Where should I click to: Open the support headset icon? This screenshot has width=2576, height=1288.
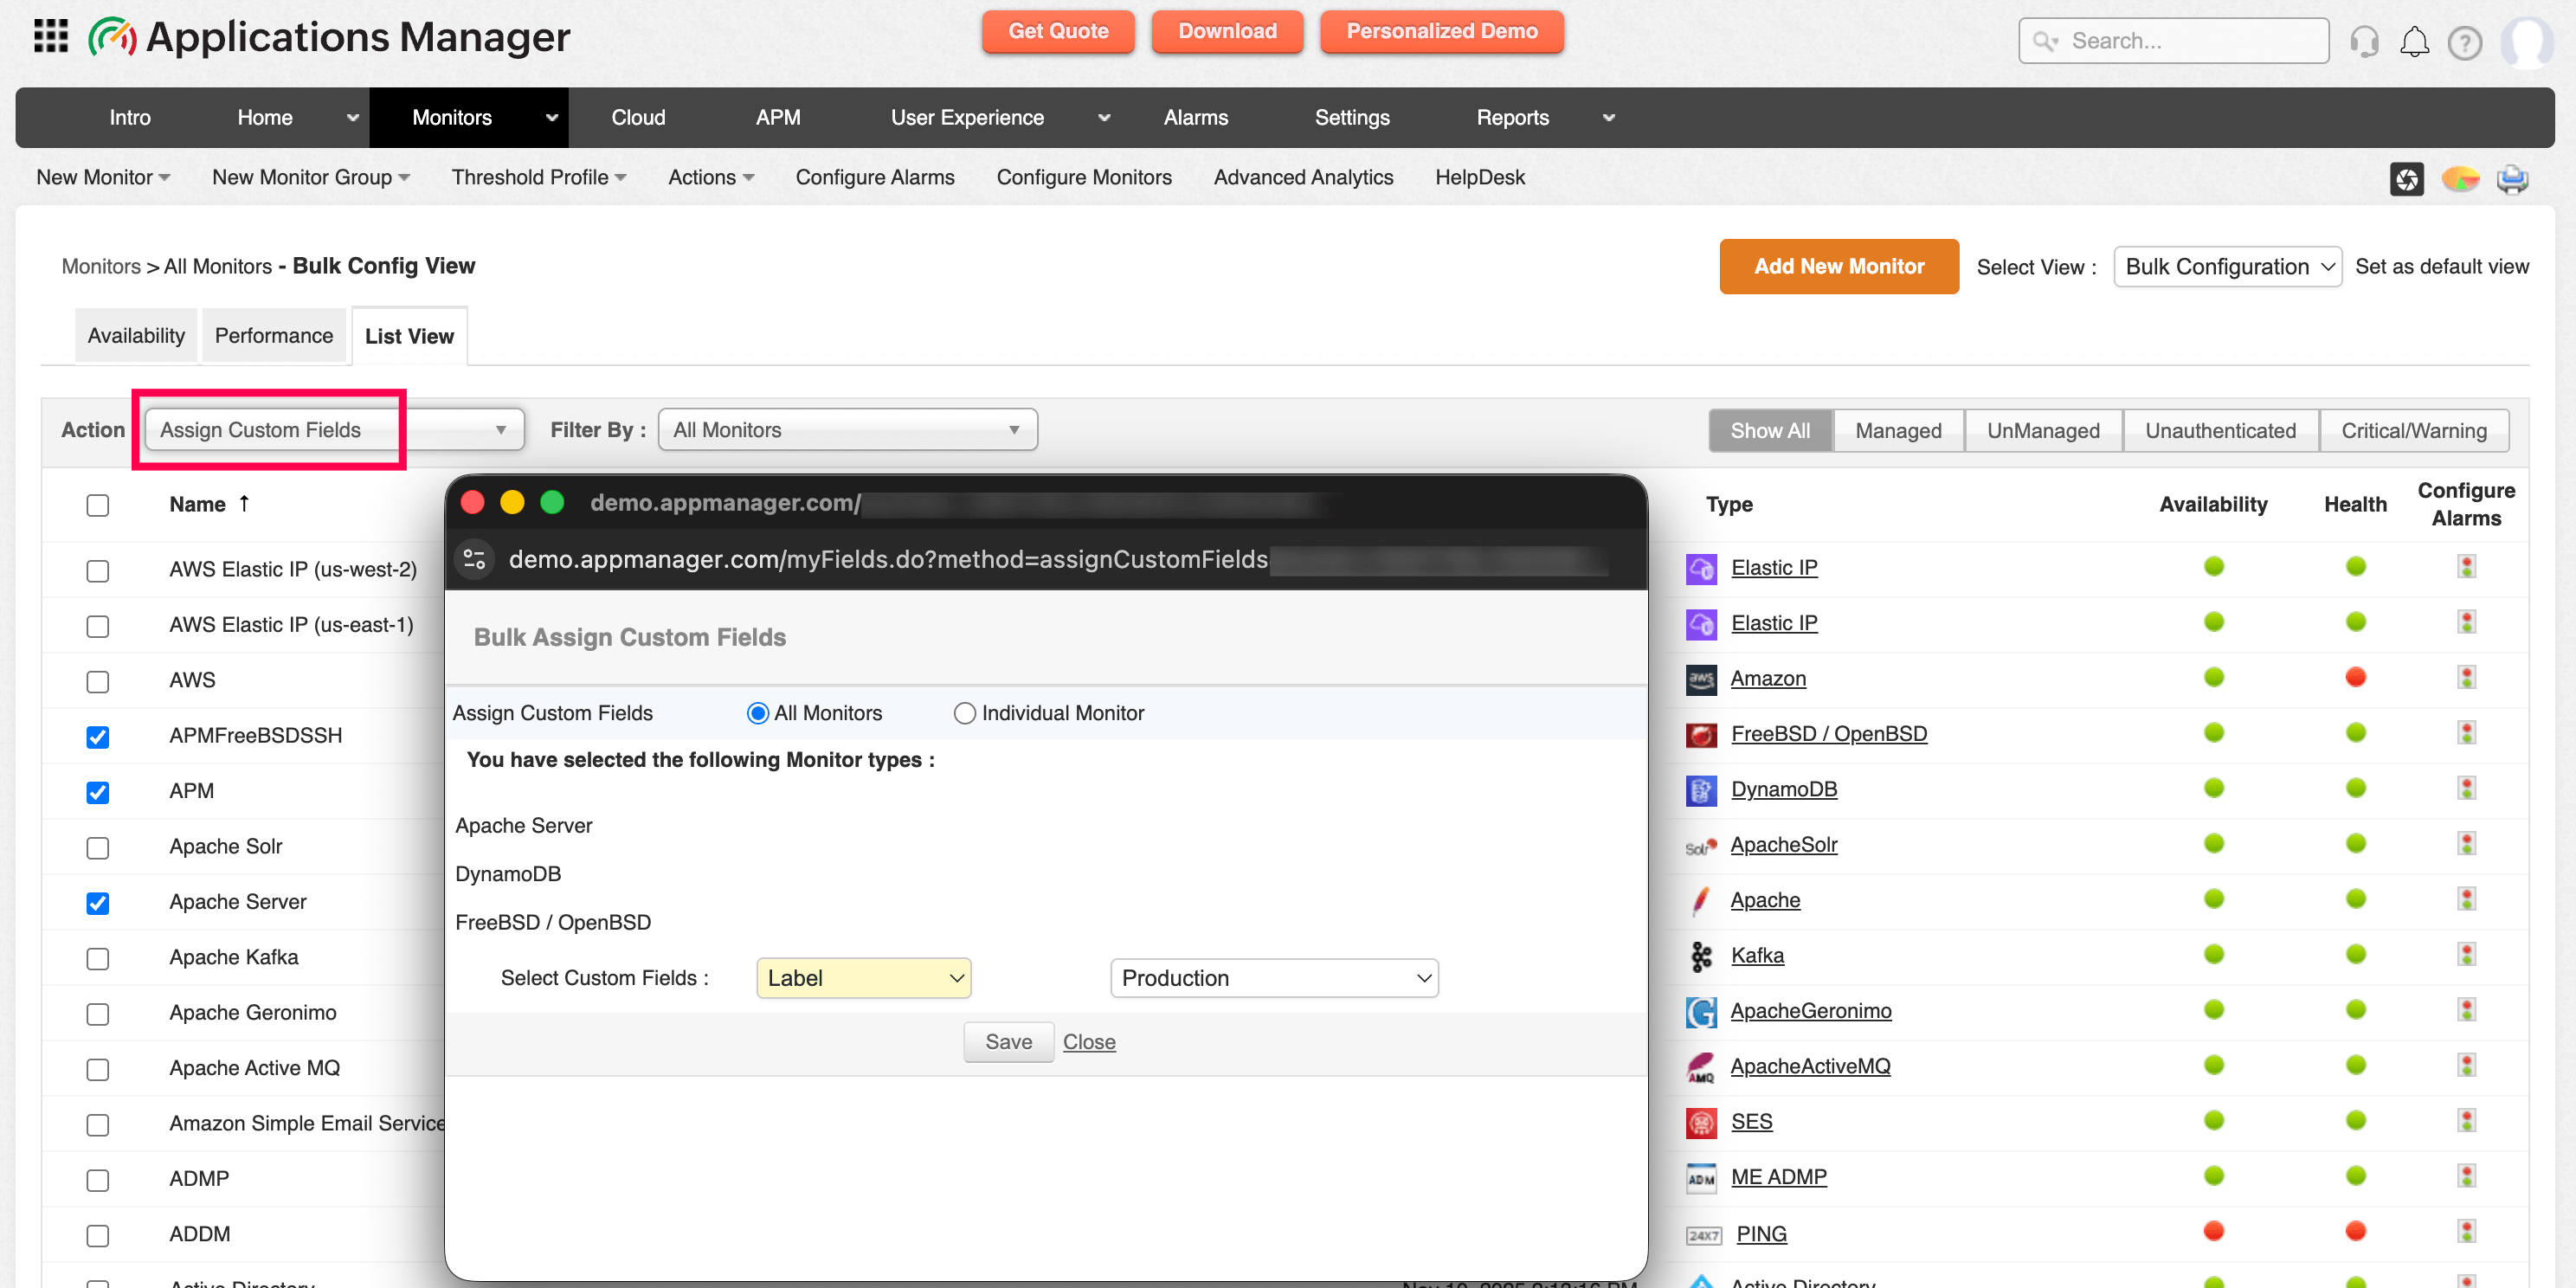2364,42
